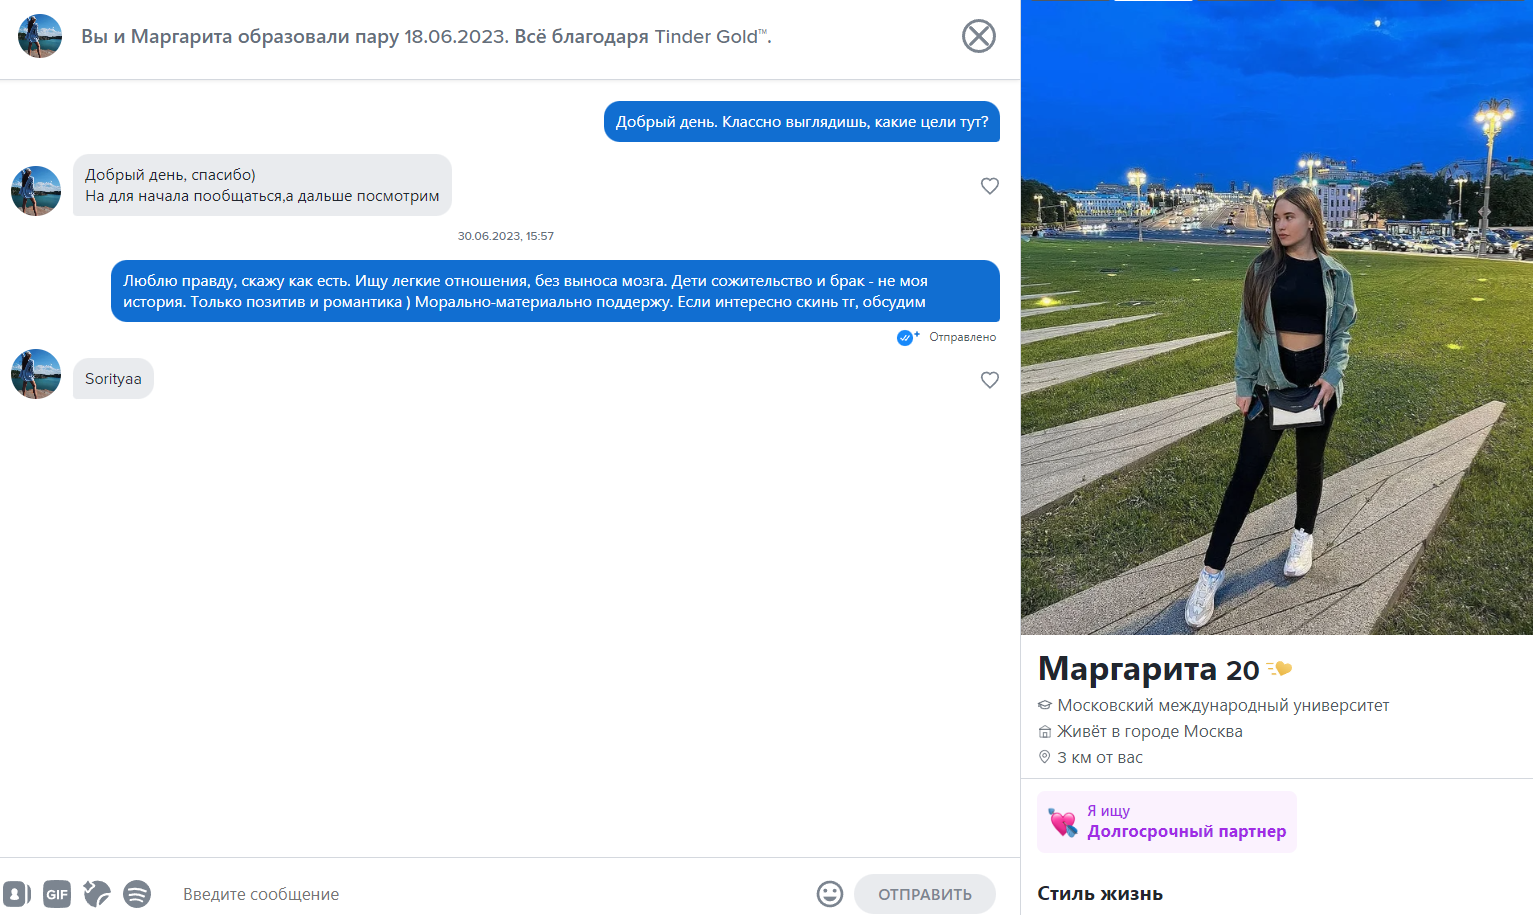Click the contact card share icon
Viewport: 1533px width, 915px height.
pos(17,894)
